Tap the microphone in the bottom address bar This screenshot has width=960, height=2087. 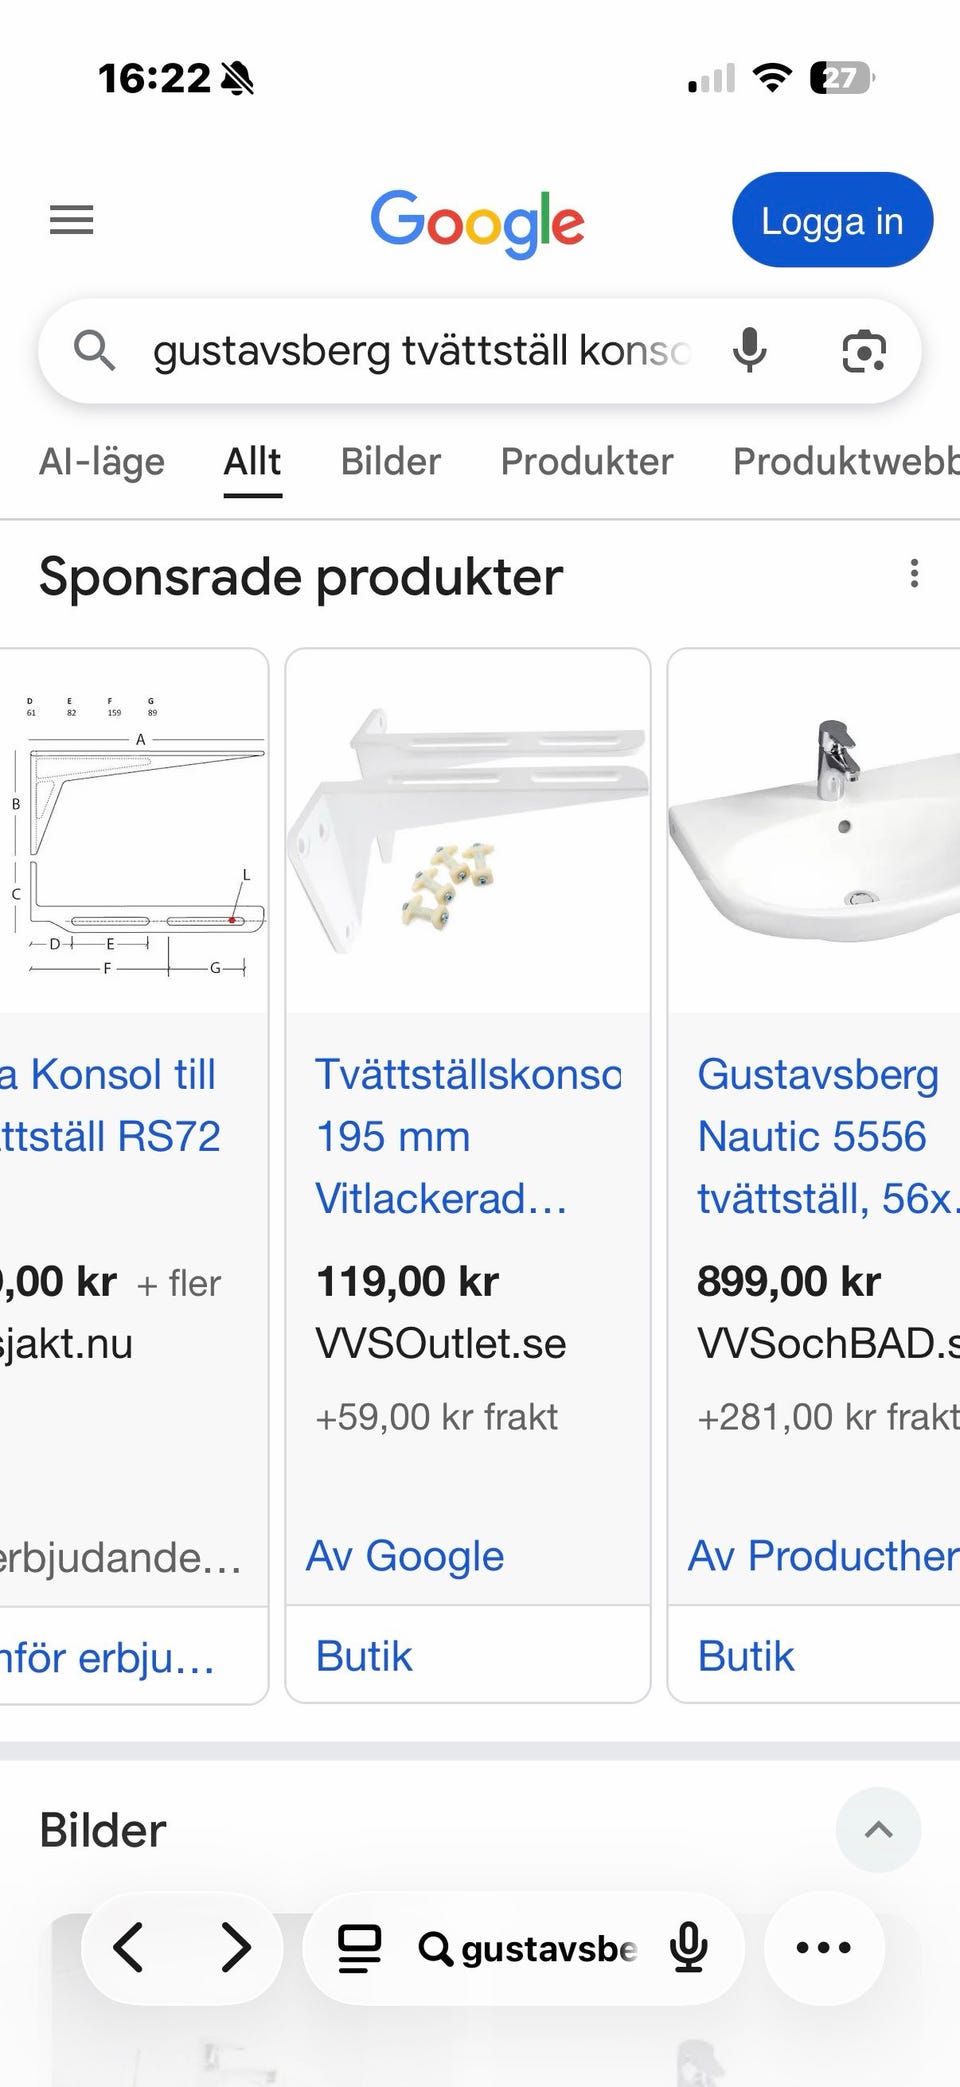tap(689, 1948)
